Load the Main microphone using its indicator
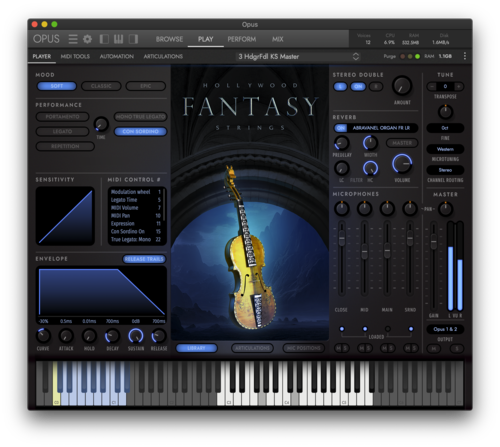The width and height of the screenshot is (500, 447). click(387, 329)
